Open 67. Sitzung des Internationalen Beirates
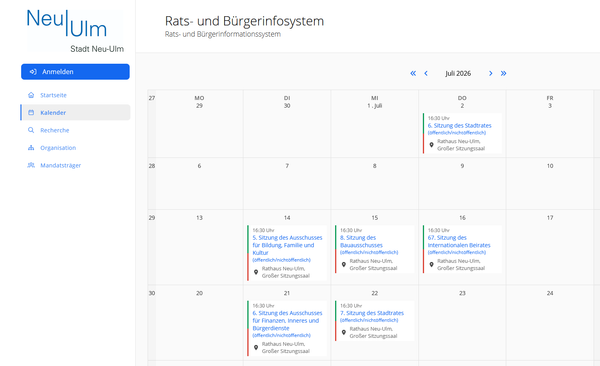The width and height of the screenshot is (600, 366). [459, 241]
